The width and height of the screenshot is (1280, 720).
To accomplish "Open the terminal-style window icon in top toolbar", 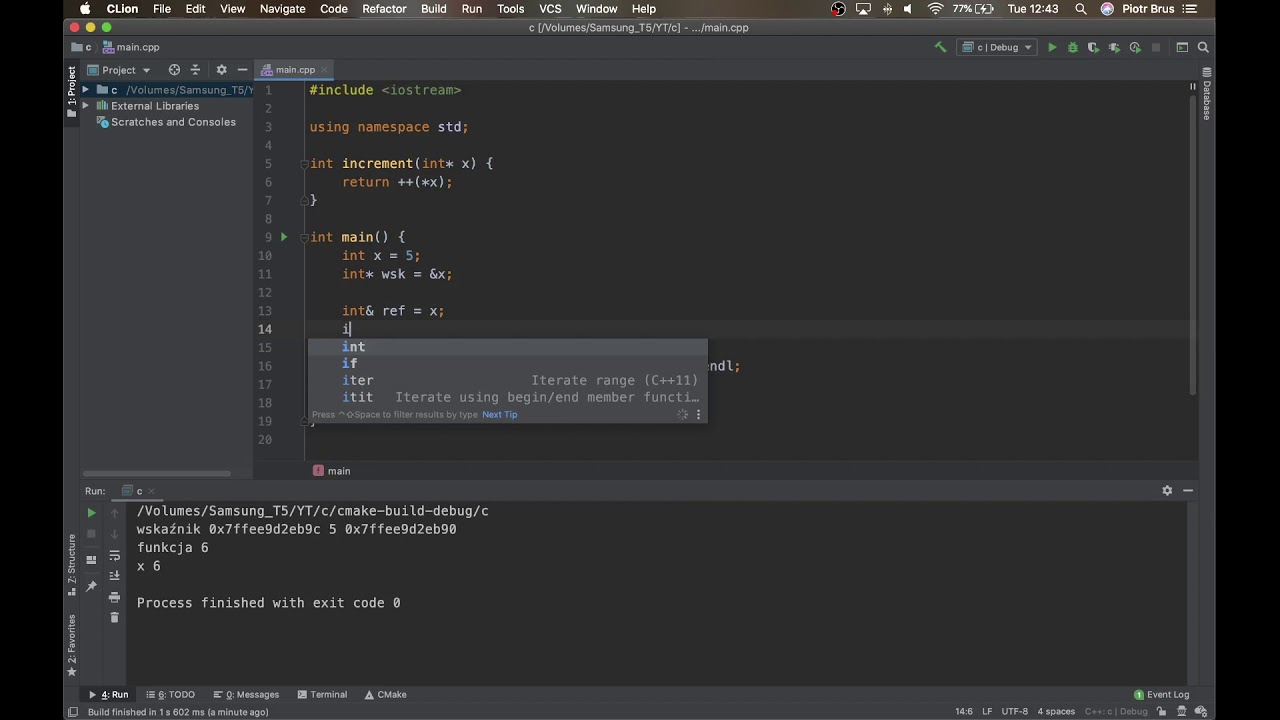I will coord(1182,47).
